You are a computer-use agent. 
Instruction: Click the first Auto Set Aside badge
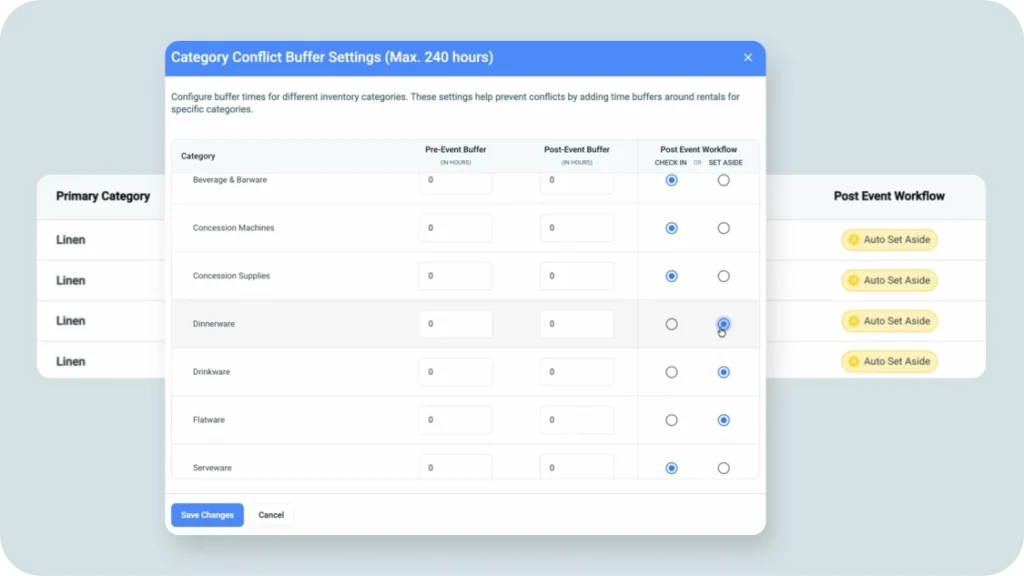[x=889, y=240]
